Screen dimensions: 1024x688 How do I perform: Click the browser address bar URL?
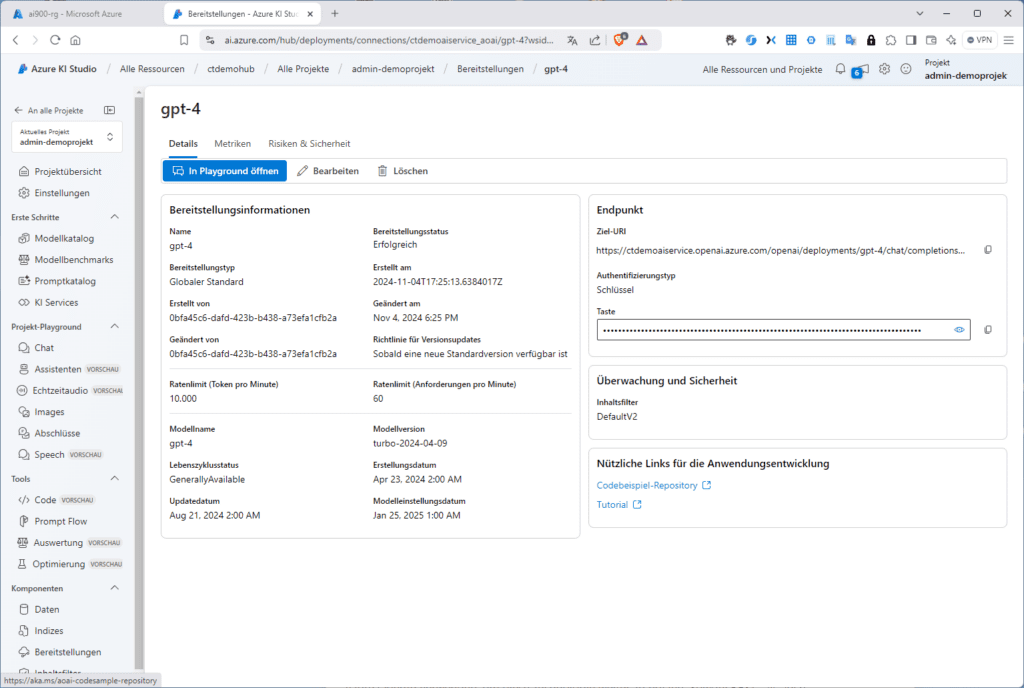click(389, 40)
